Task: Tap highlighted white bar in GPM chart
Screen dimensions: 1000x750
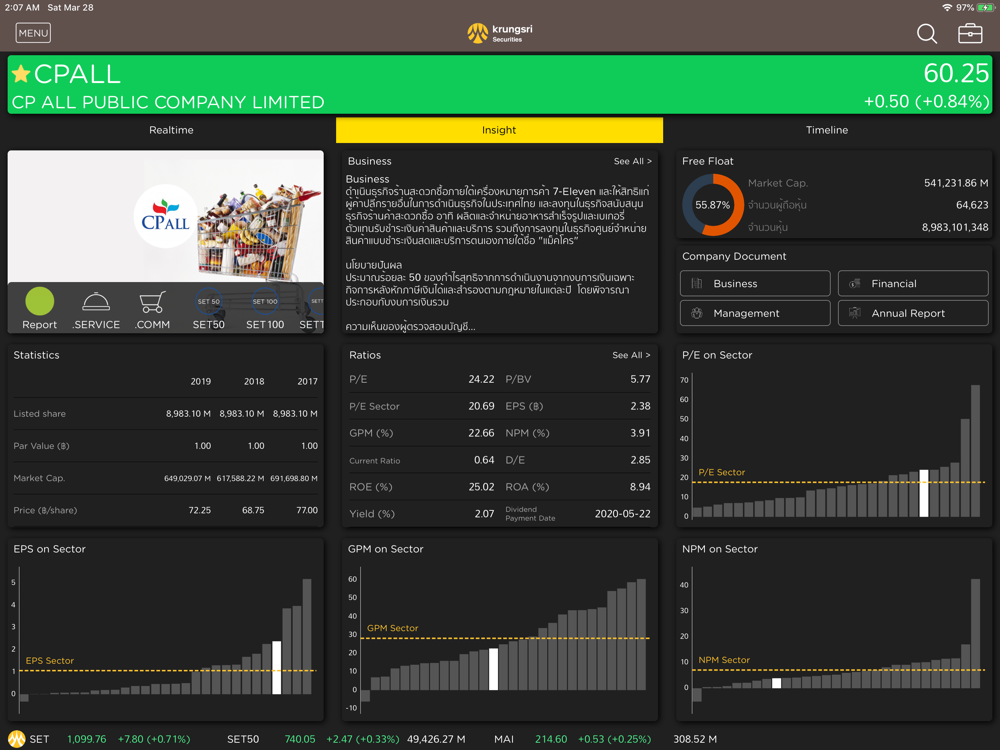Action: (493, 669)
